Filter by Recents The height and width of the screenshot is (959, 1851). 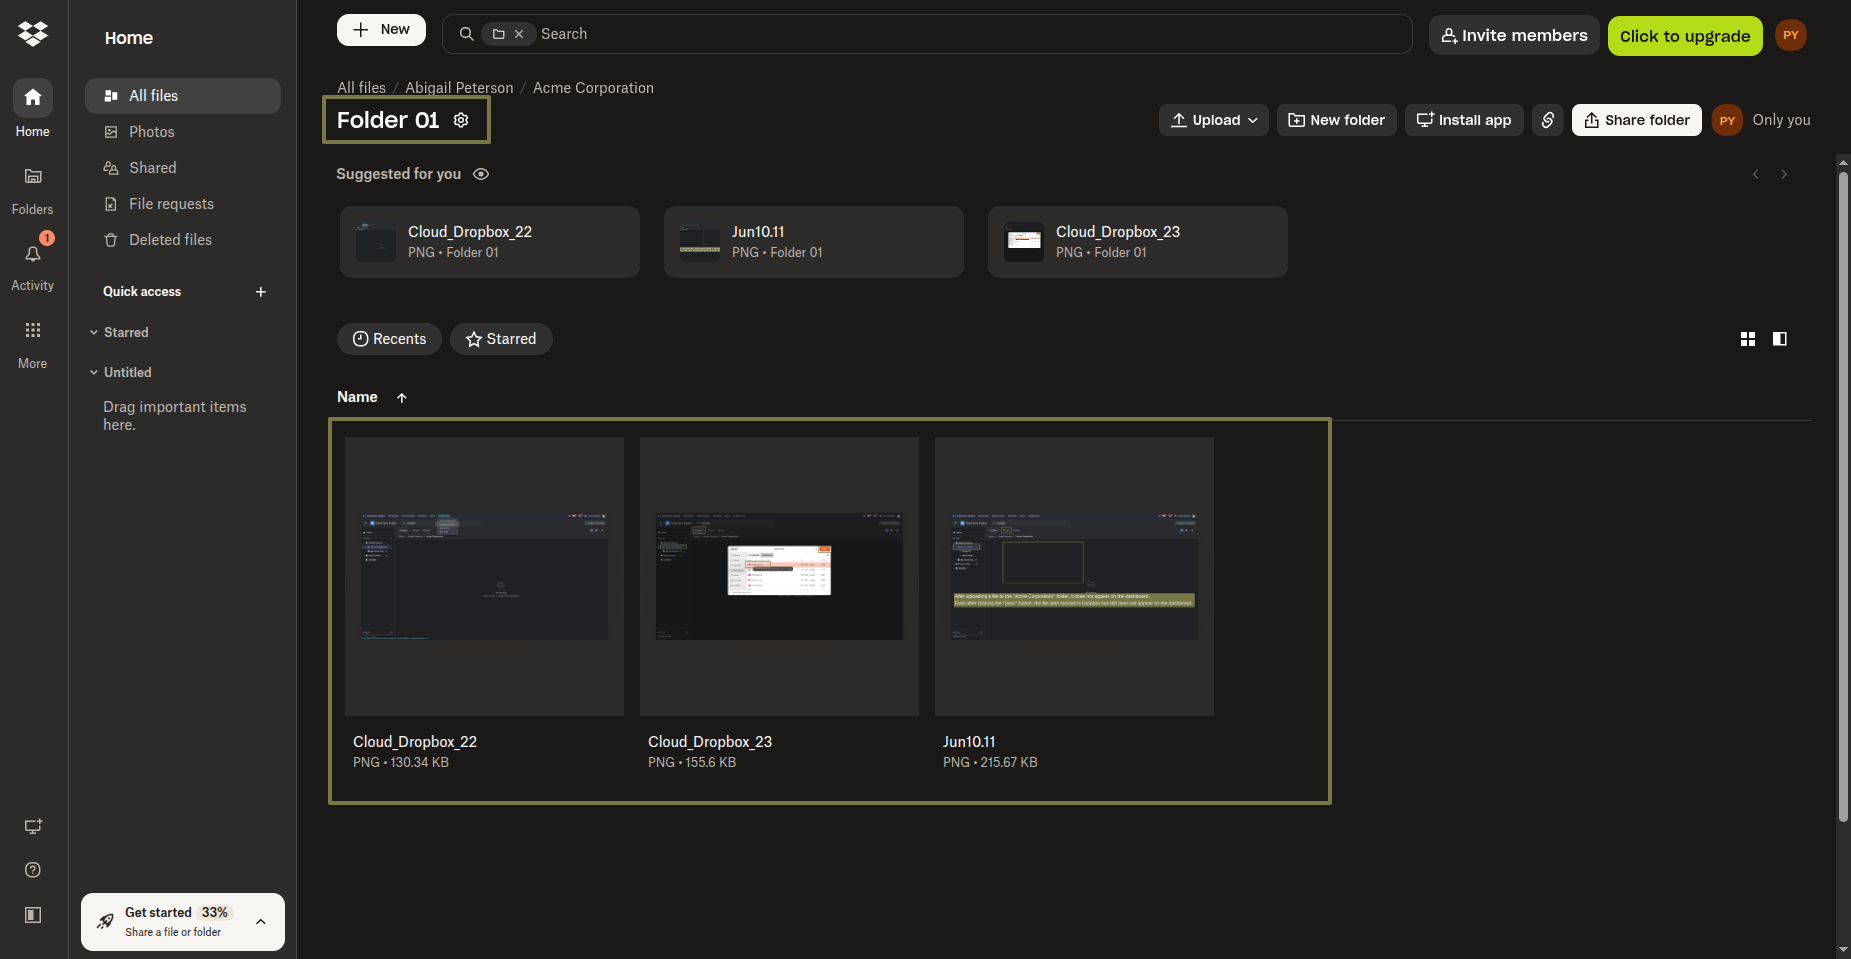click(389, 339)
